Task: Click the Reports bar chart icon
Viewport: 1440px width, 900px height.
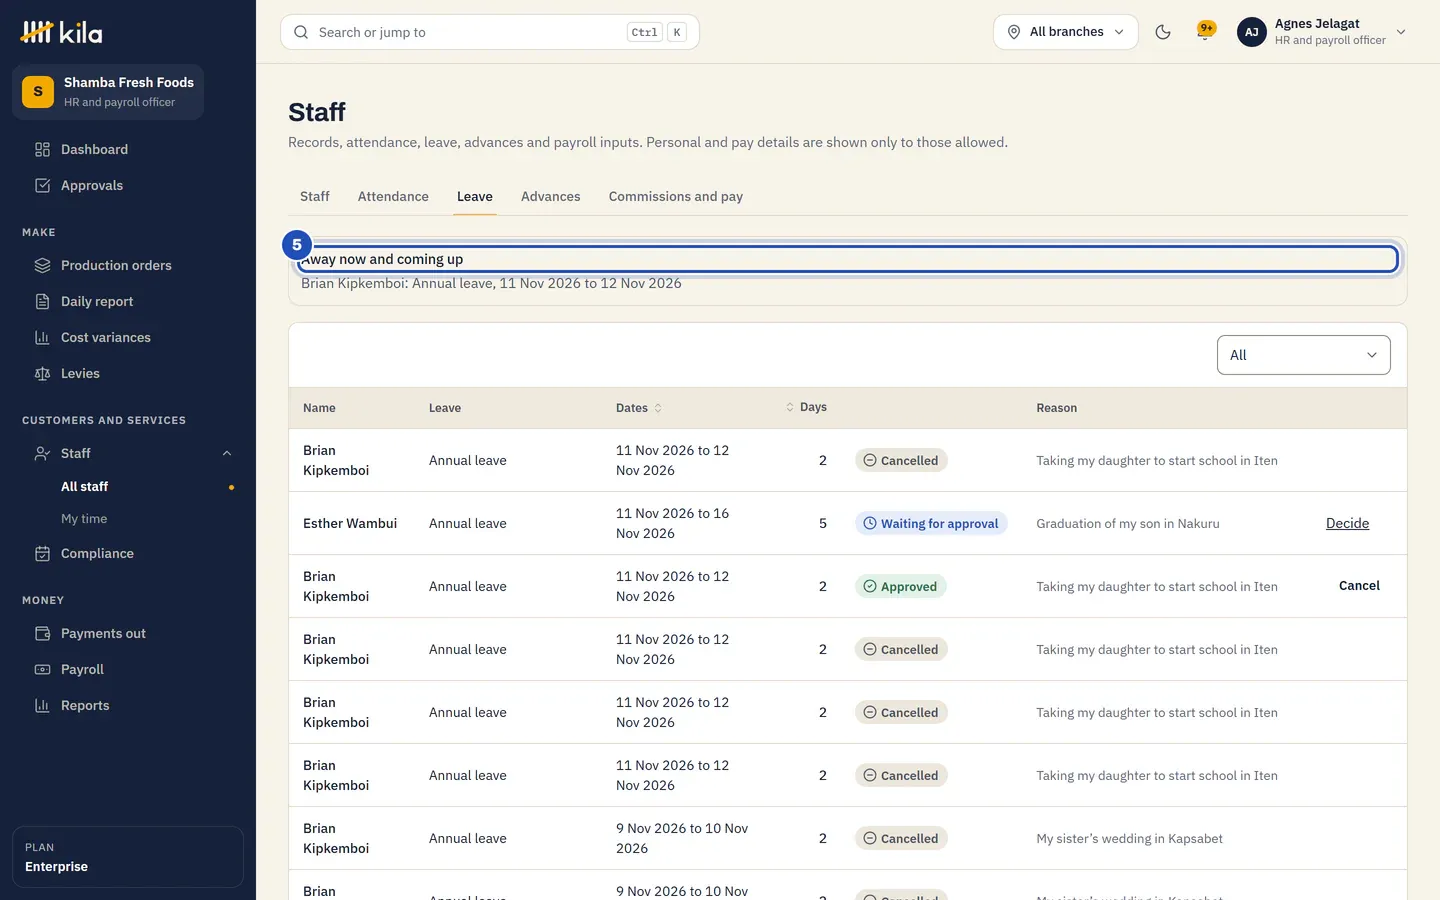Action: coord(42,706)
